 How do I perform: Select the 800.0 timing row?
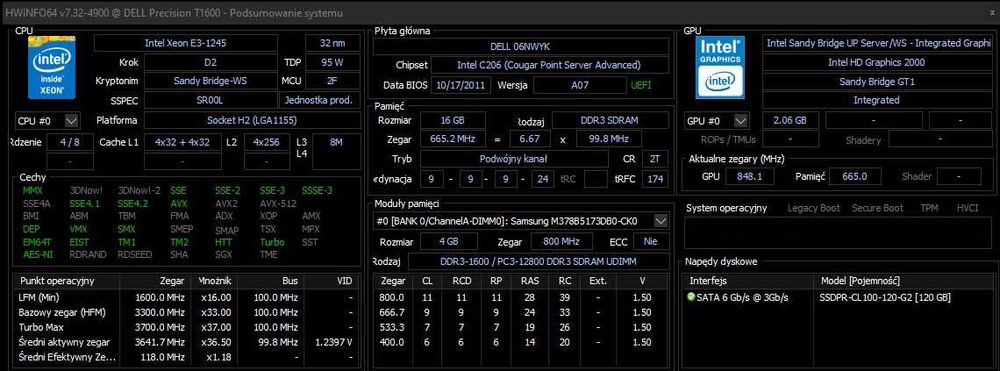(x=521, y=297)
